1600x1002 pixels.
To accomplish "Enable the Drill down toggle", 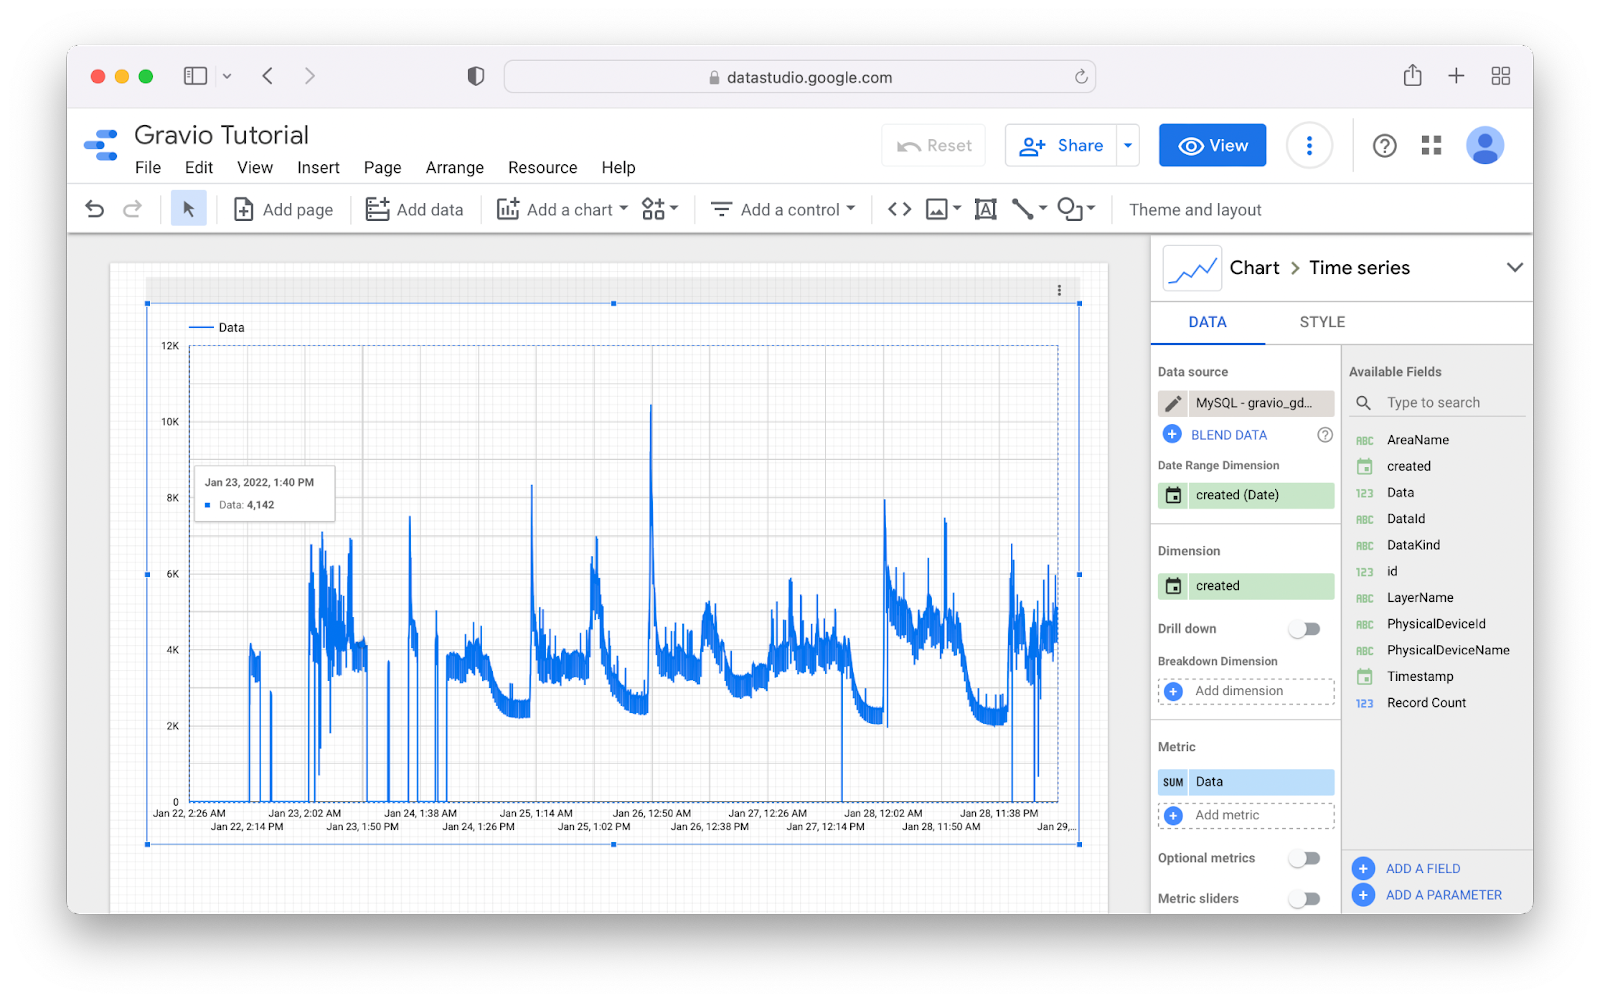I will pyautogui.click(x=1304, y=628).
